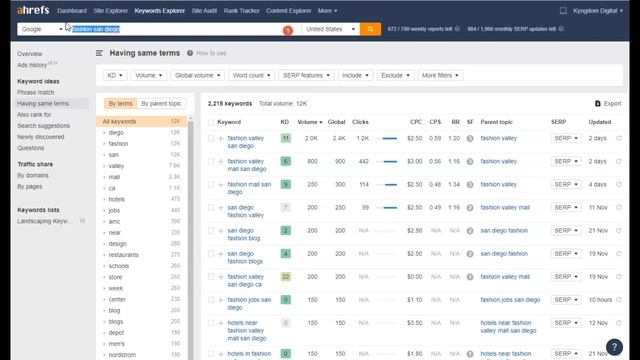Open the notifications icon beside Kyngdom Digital
640x360 pixels.
563,11
